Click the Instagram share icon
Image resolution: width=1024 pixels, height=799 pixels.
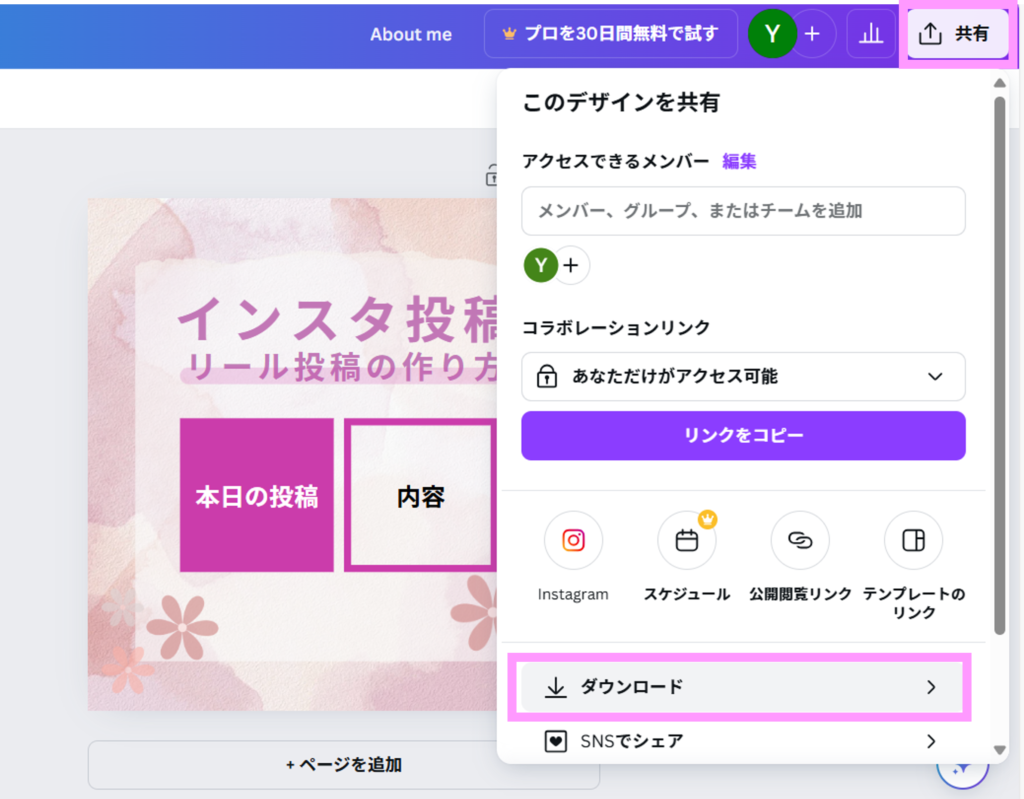(x=573, y=541)
